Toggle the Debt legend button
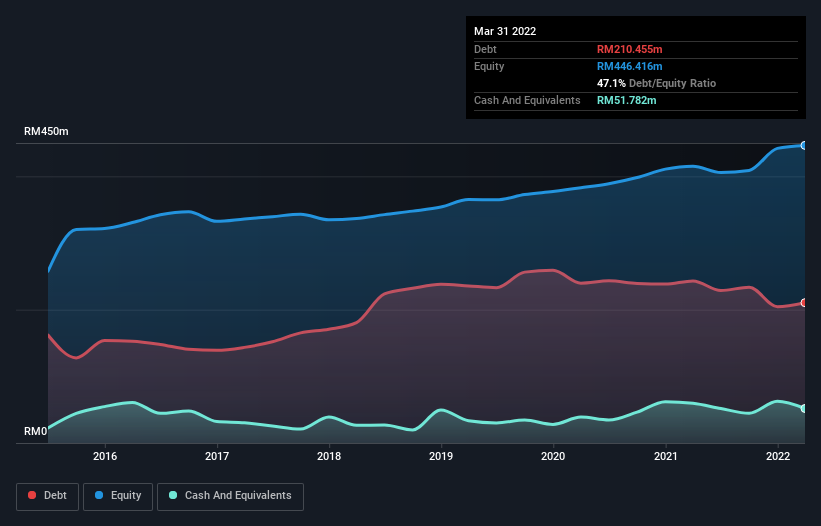 point(48,496)
